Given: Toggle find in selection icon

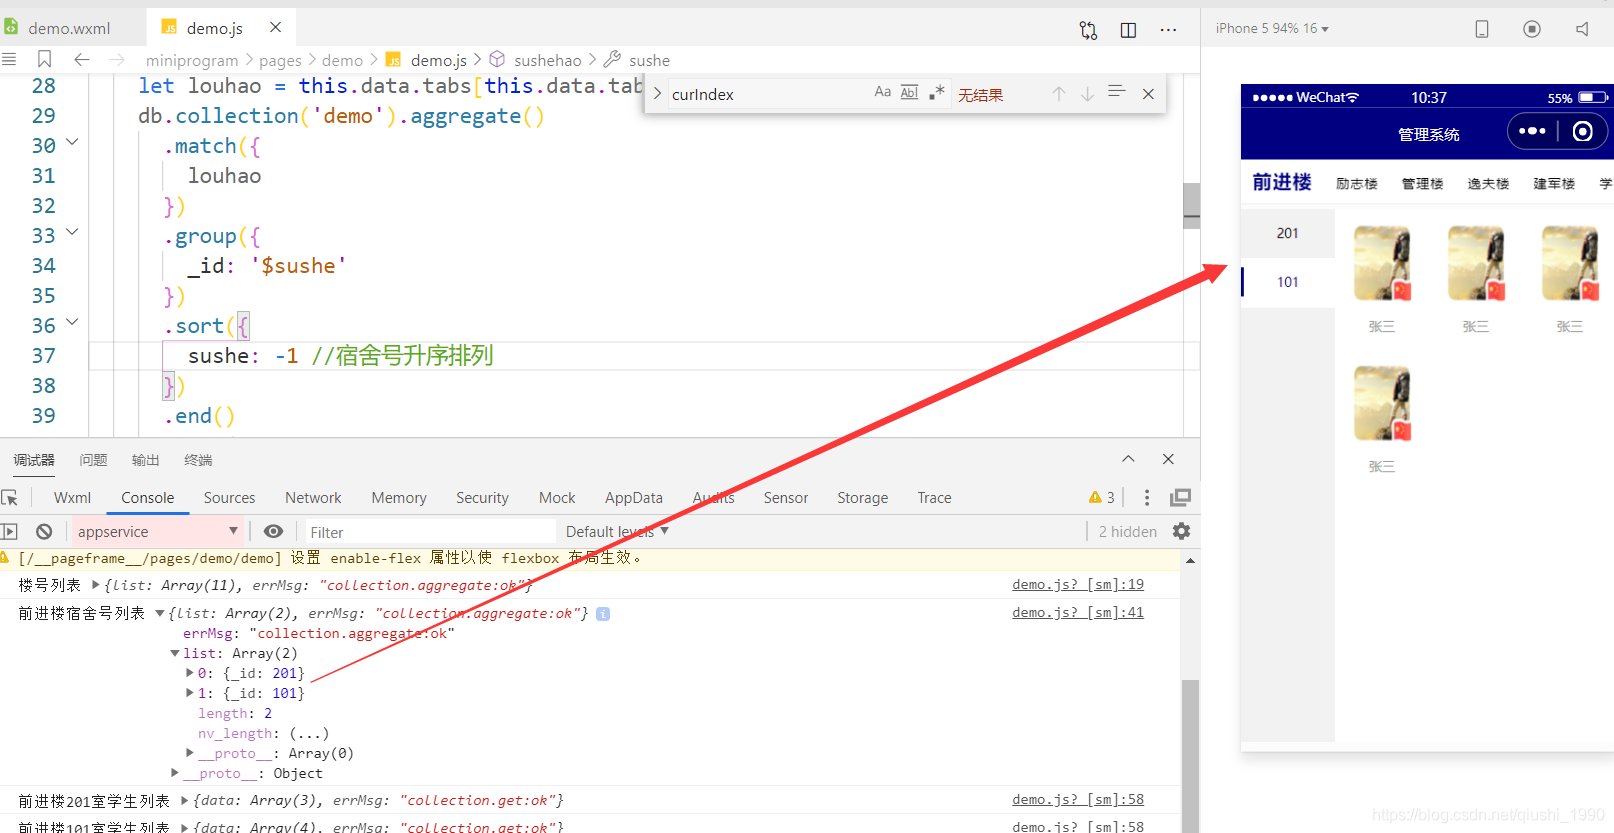Looking at the screenshot, I should click(x=1117, y=92).
